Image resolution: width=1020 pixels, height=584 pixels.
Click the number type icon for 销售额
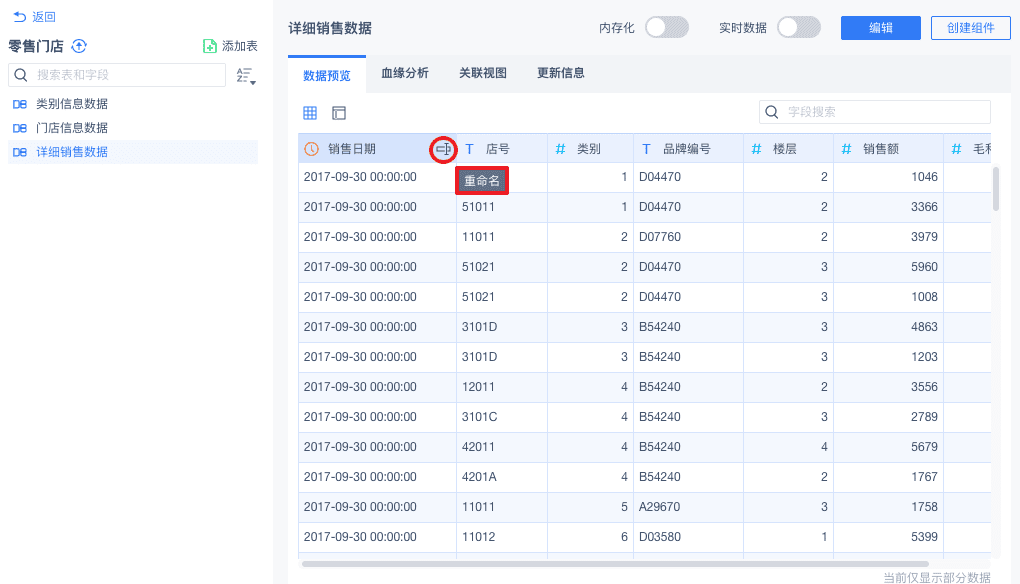(846, 149)
